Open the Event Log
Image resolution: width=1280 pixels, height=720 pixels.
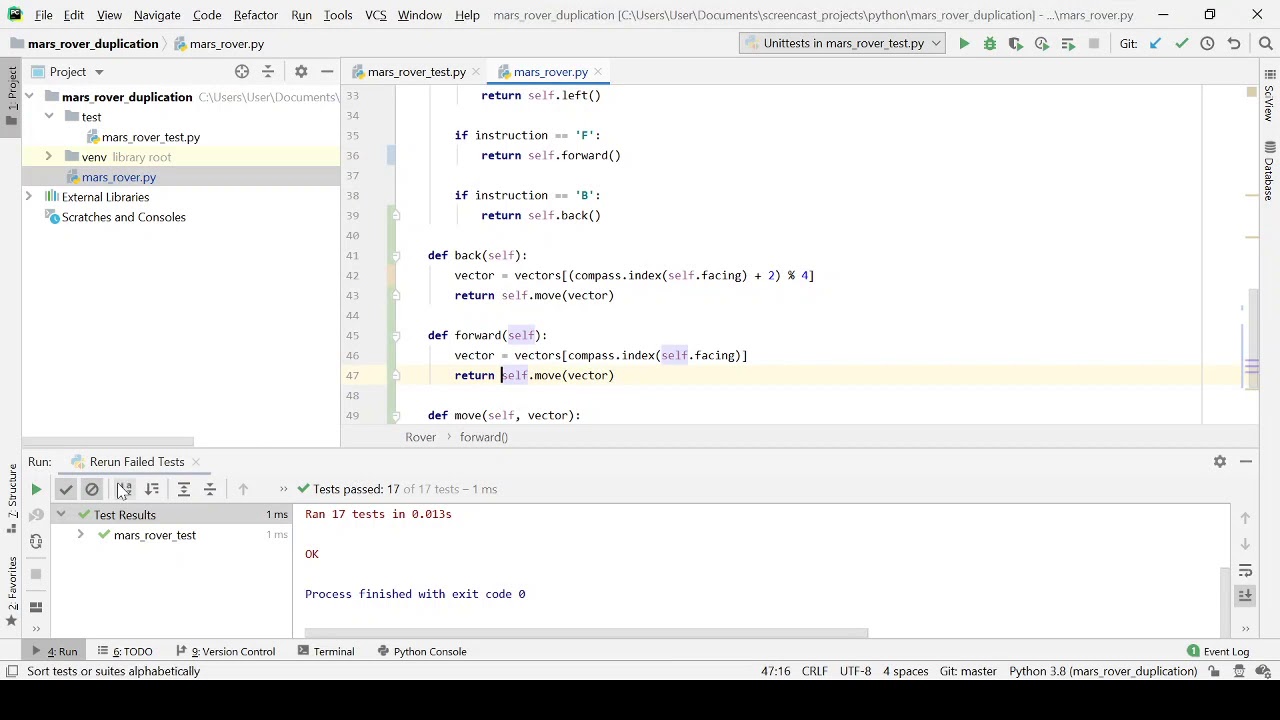(x=1219, y=651)
